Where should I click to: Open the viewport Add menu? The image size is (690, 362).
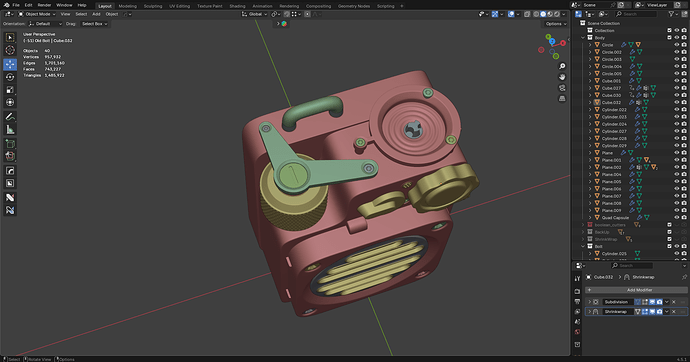96,14
